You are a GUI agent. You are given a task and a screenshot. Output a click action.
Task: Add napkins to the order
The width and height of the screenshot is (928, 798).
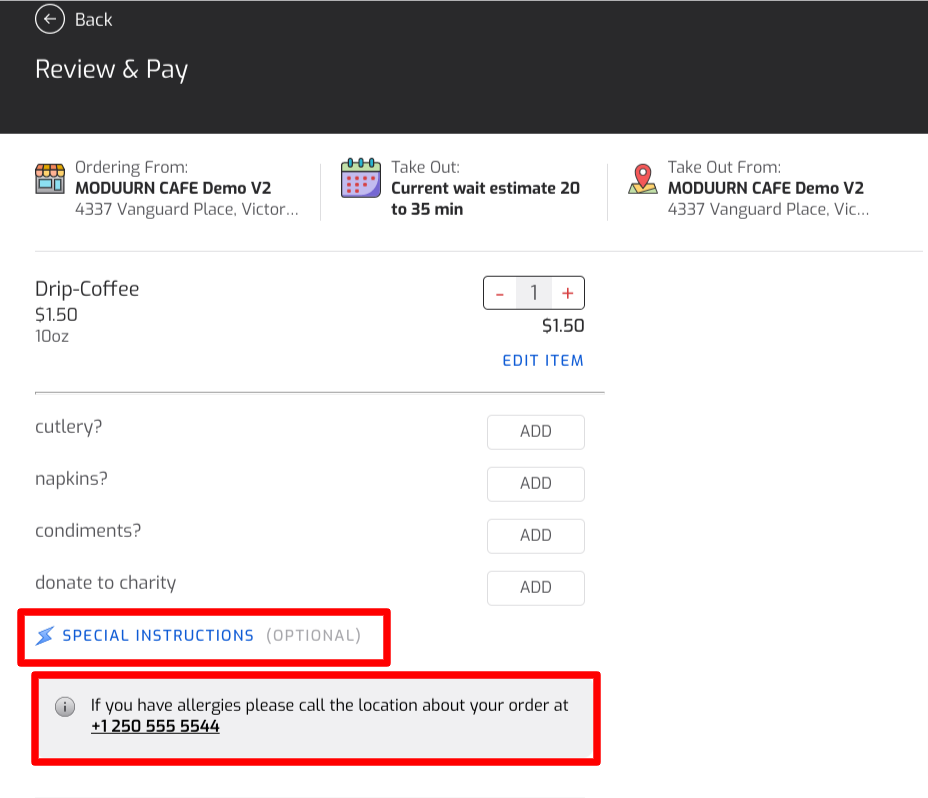pyautogui.click(x=536, y=484)
